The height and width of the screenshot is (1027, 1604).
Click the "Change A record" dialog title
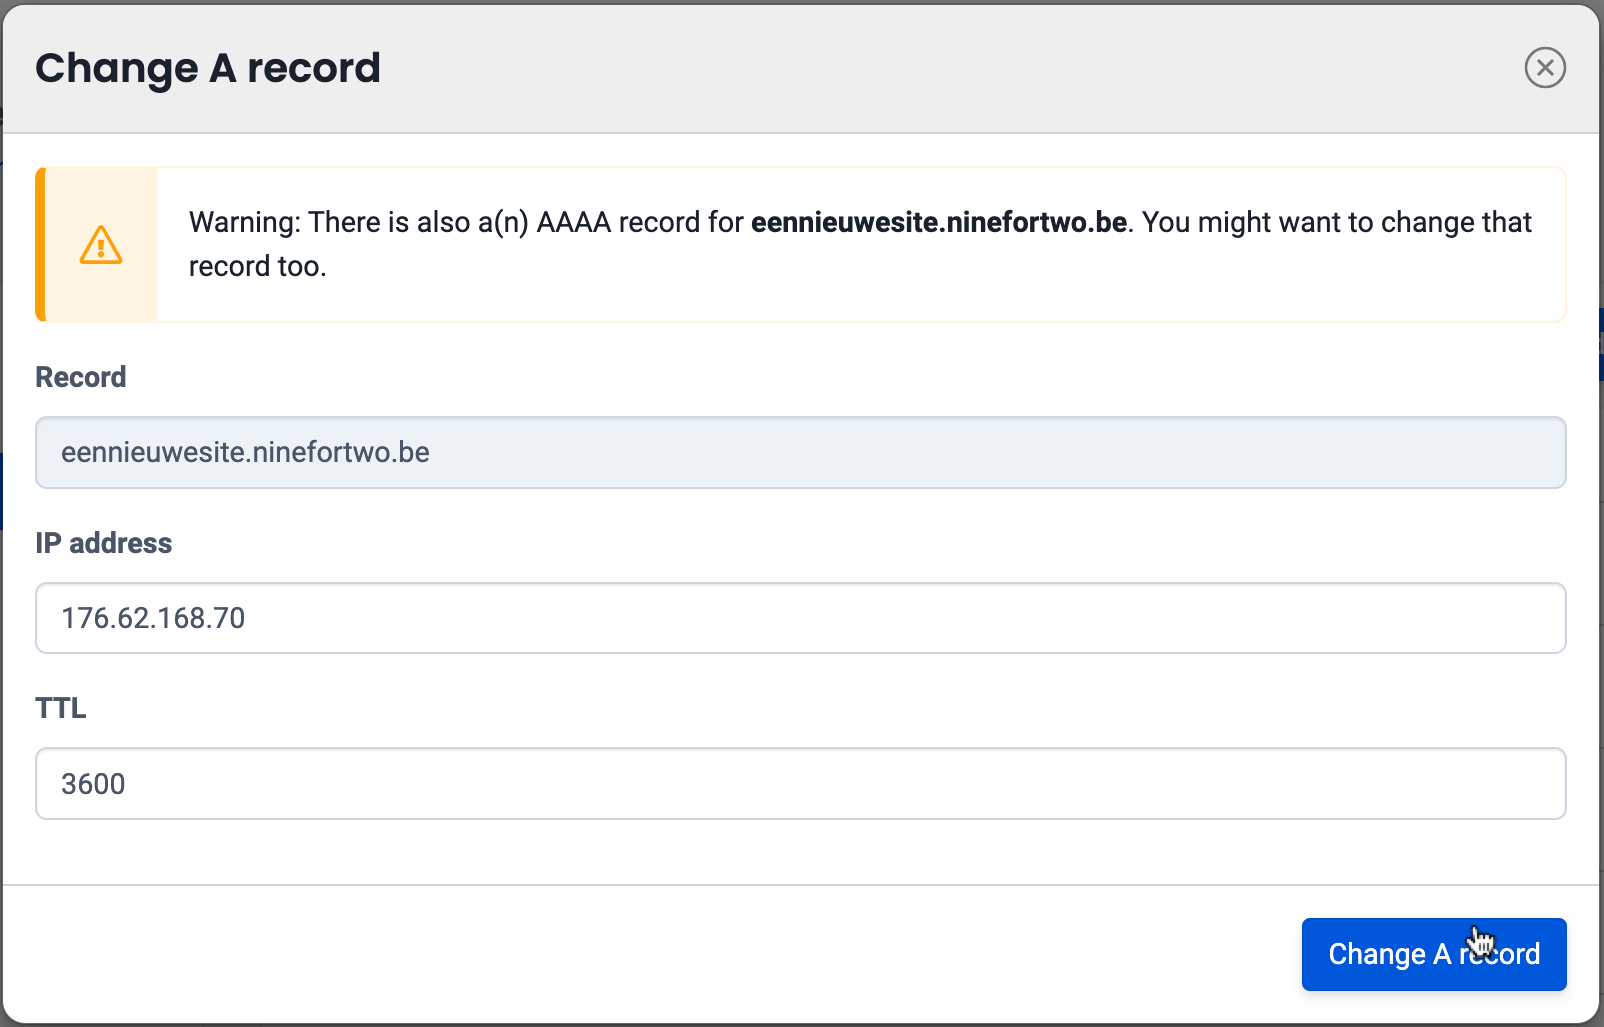[x=208, y=68]
